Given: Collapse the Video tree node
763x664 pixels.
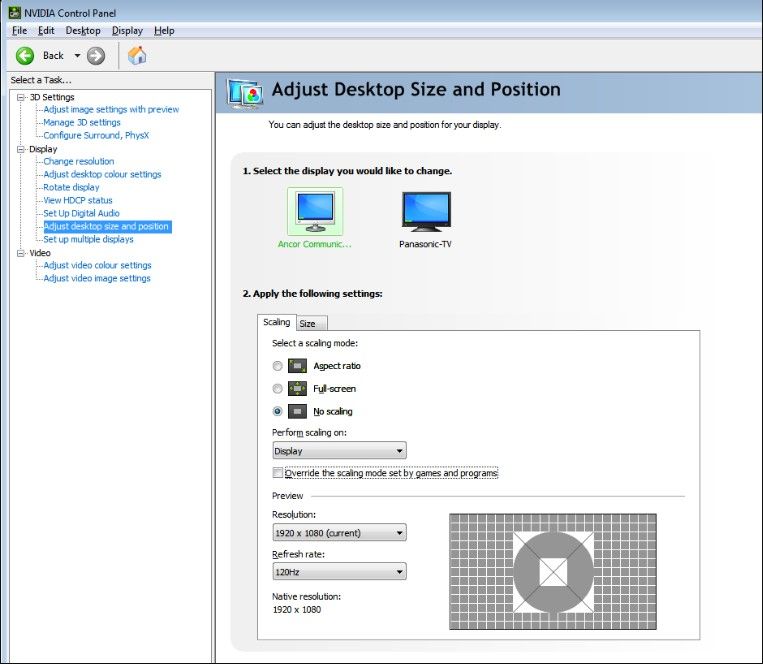Looking at the screenshot, I should pos(21,253).
